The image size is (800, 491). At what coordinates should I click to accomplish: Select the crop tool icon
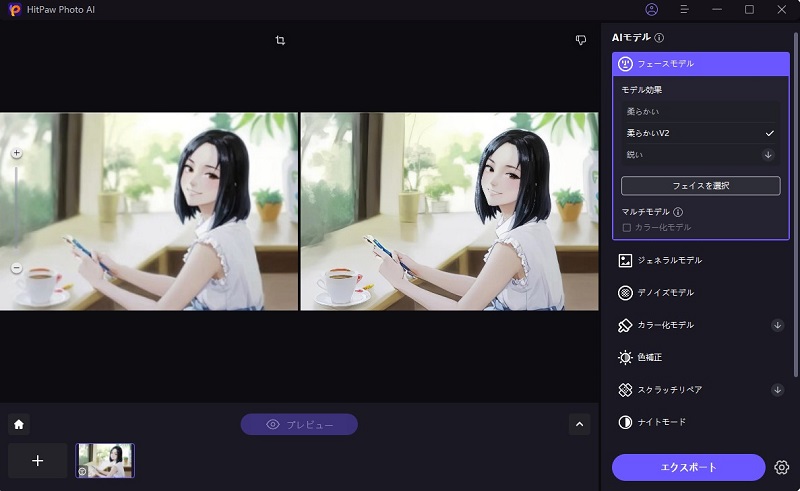point(280,40)
